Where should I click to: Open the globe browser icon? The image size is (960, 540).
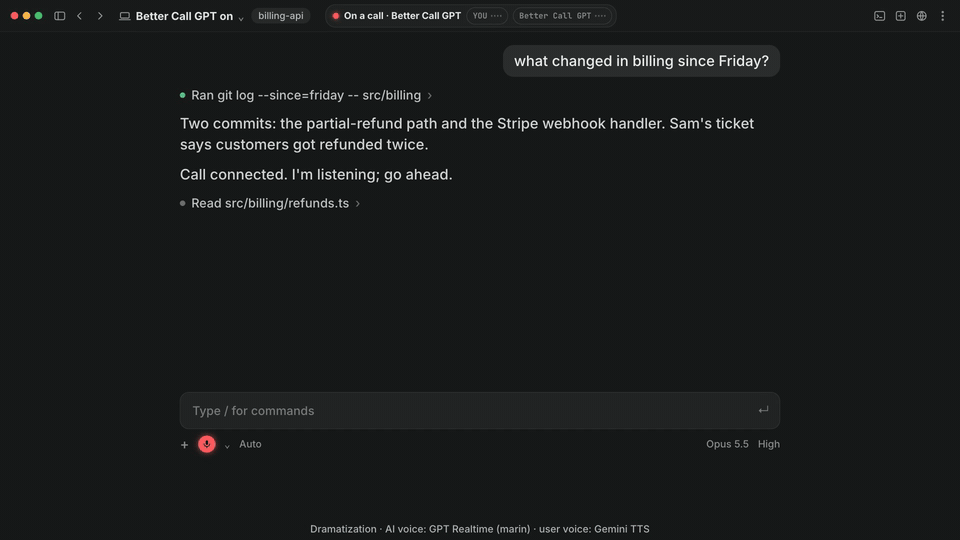(x=921, y=16)
